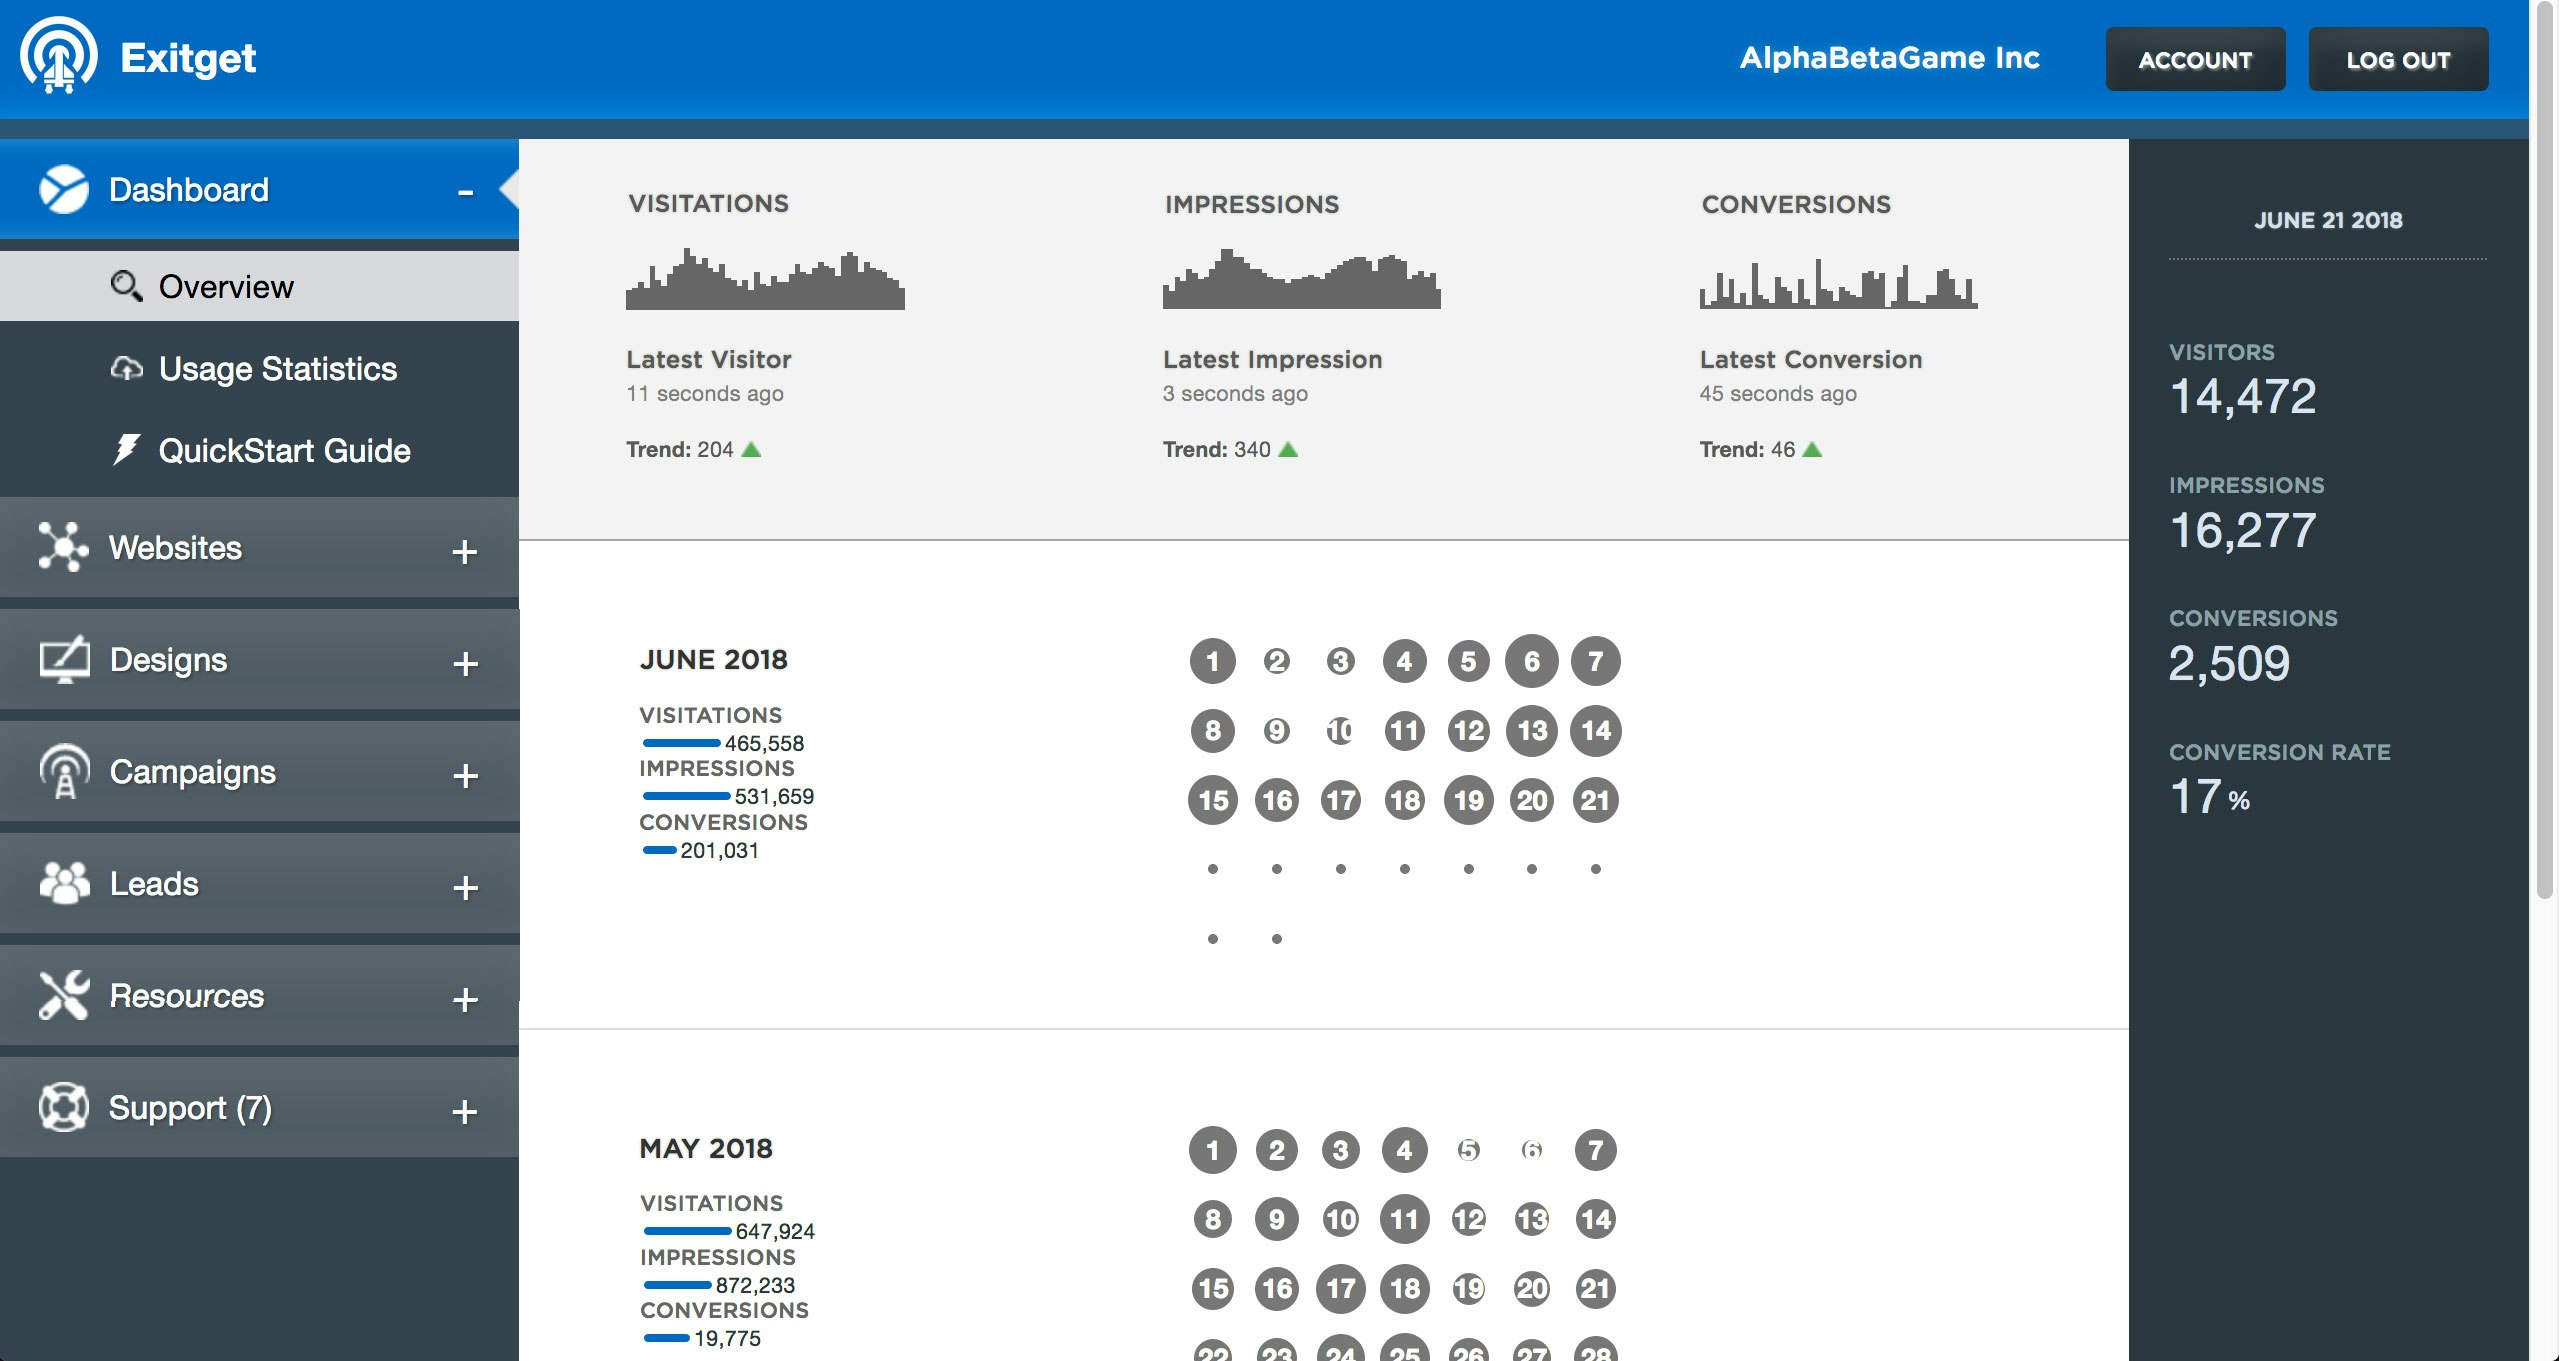The height and width of the screenshot is (1361, 2560).
Task: Click the LOG OUT button
Action: pos(2398,60)
